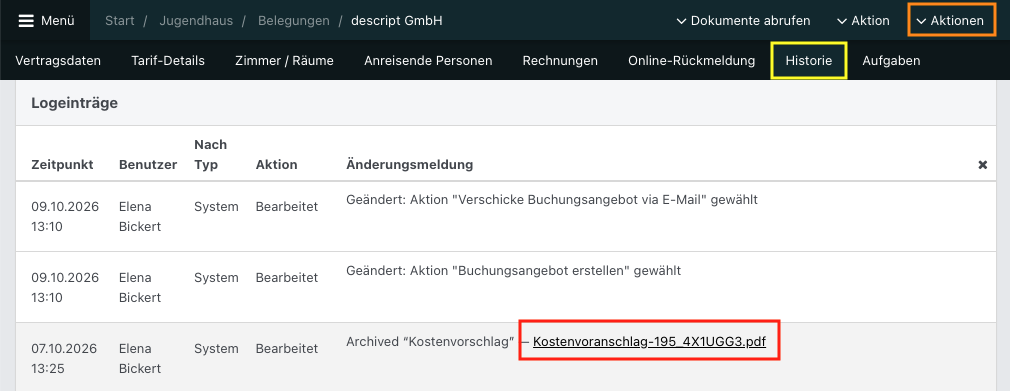Click the Aktion column header
This screenshot has width=1010, height=391.
tap(276, 165)
